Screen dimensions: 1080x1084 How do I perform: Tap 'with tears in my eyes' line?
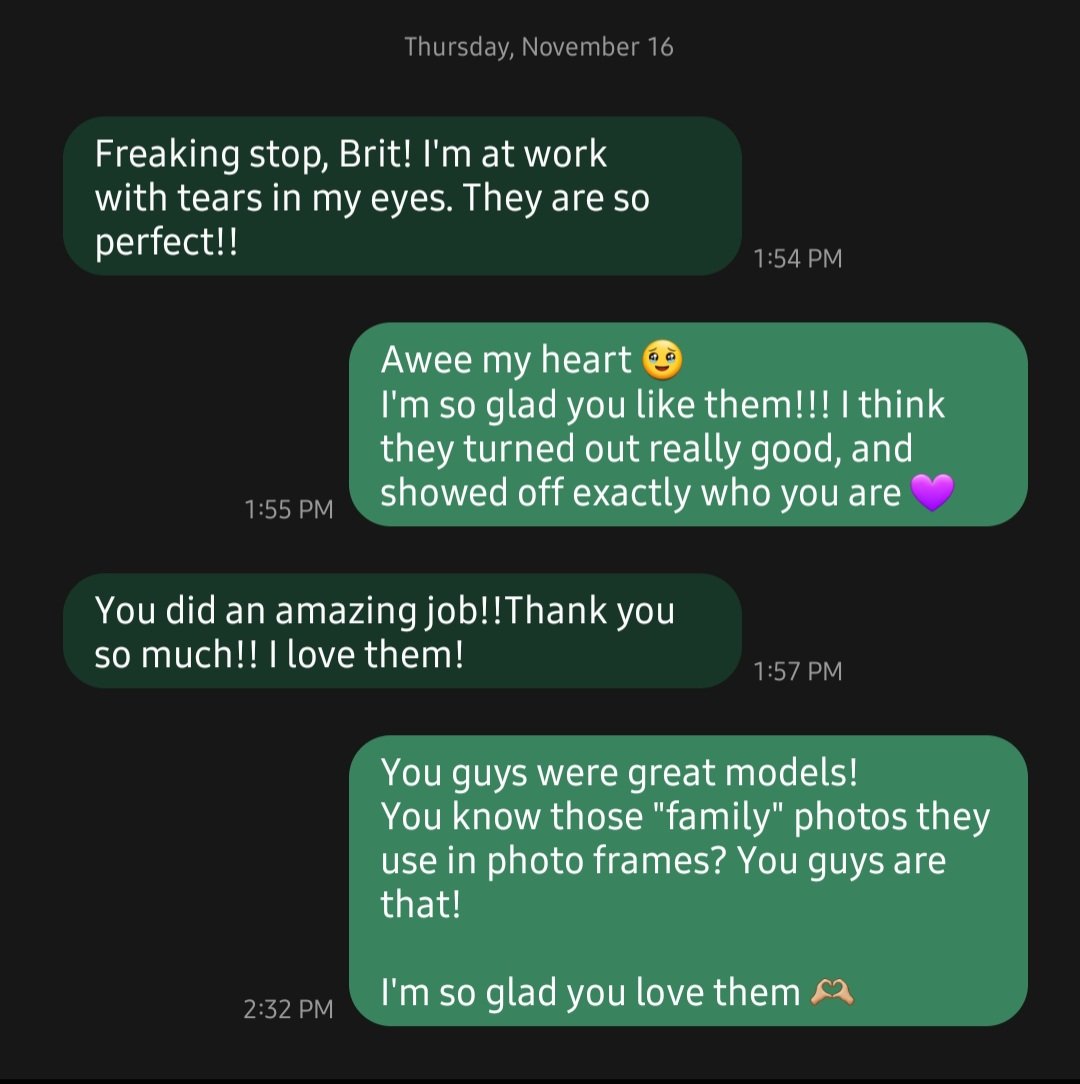click(x=274, y=198)
